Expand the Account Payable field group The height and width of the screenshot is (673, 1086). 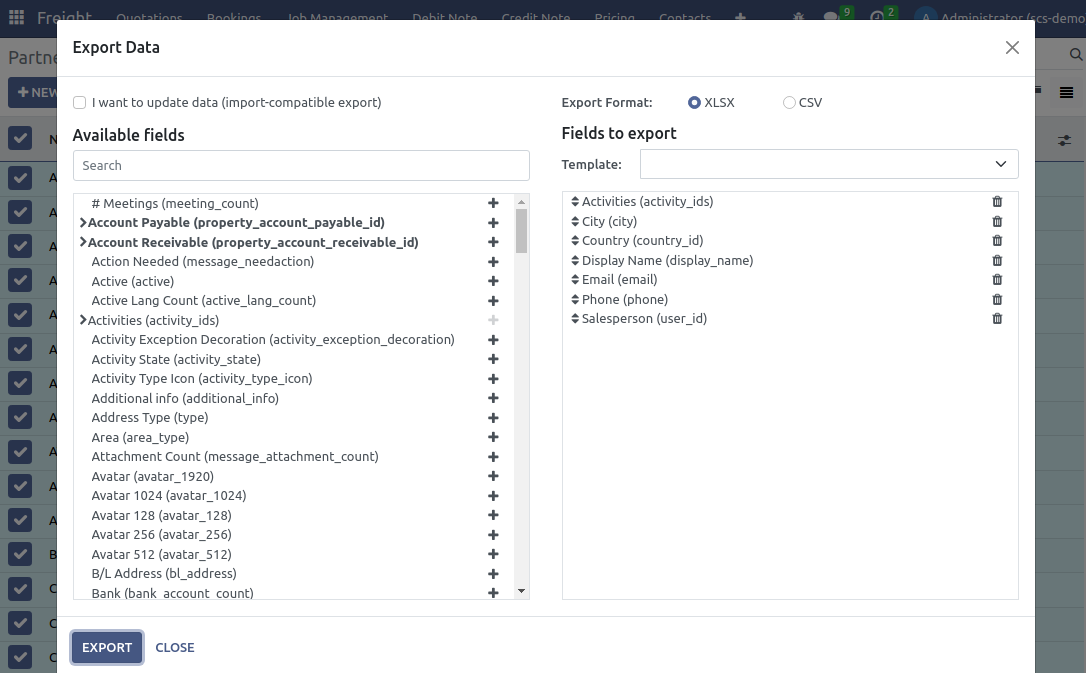(83, 222)
